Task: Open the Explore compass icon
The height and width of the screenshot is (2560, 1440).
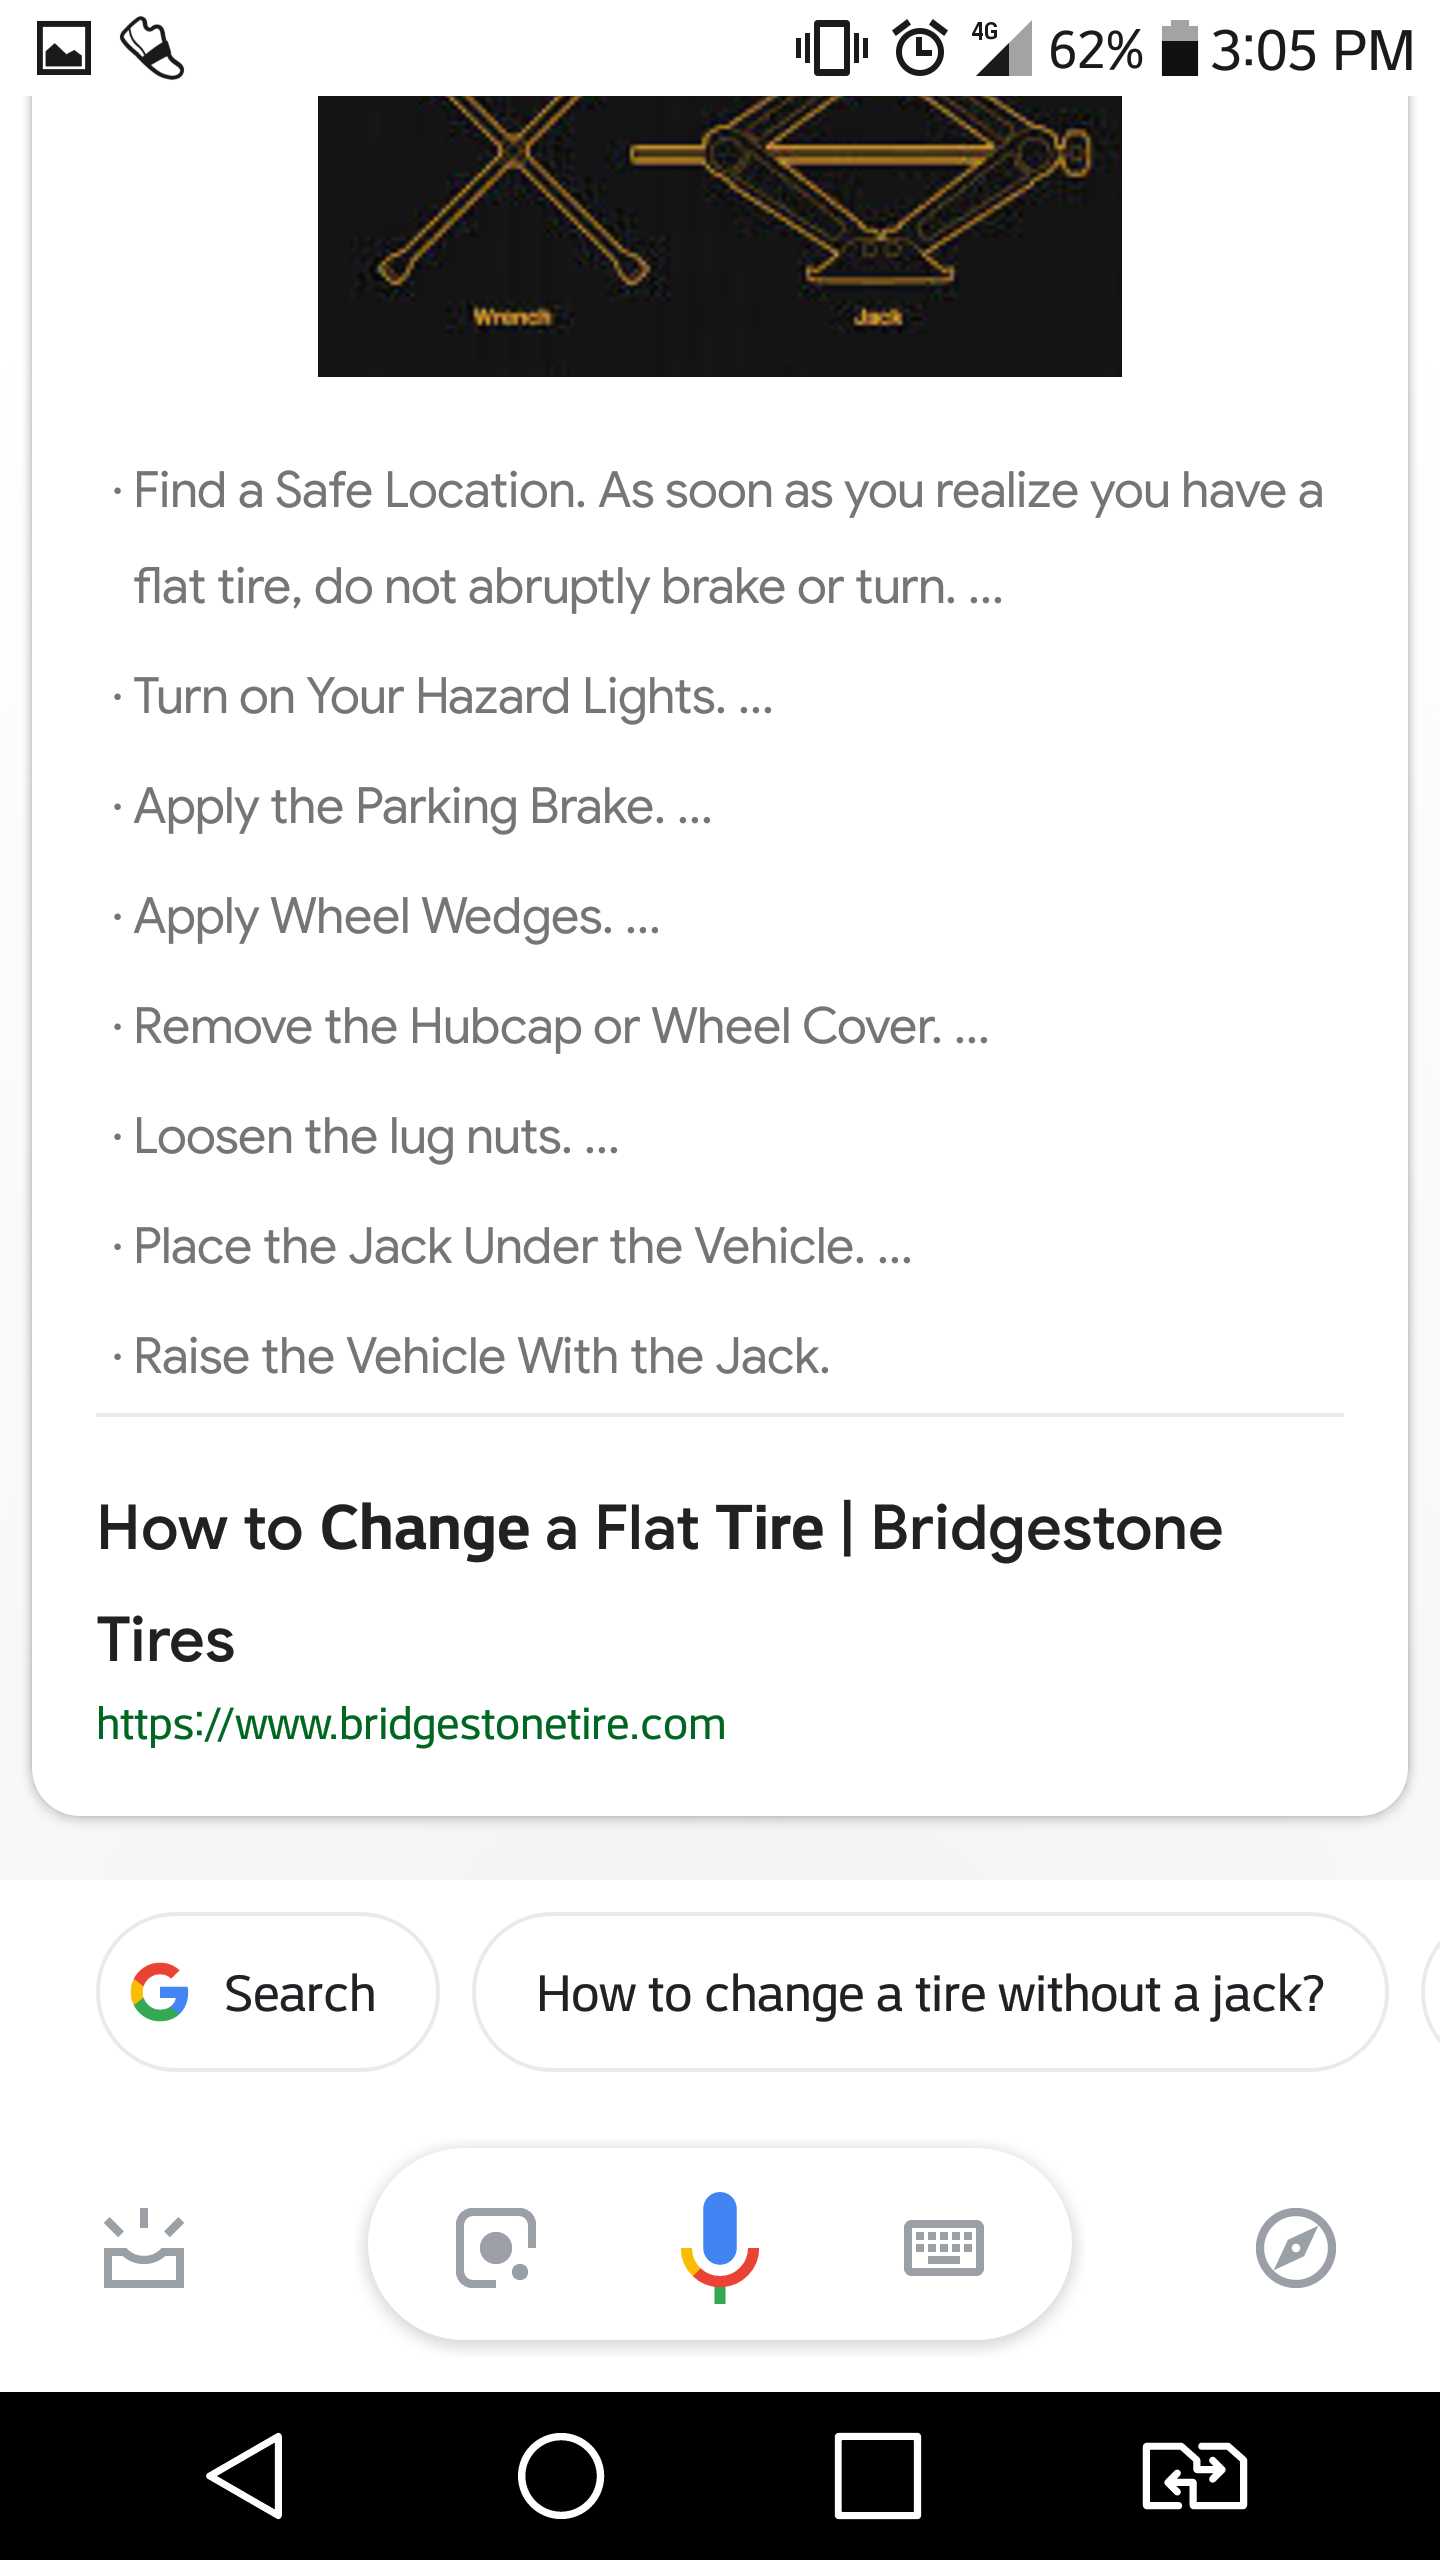Action: (x=1295, y=2248)
